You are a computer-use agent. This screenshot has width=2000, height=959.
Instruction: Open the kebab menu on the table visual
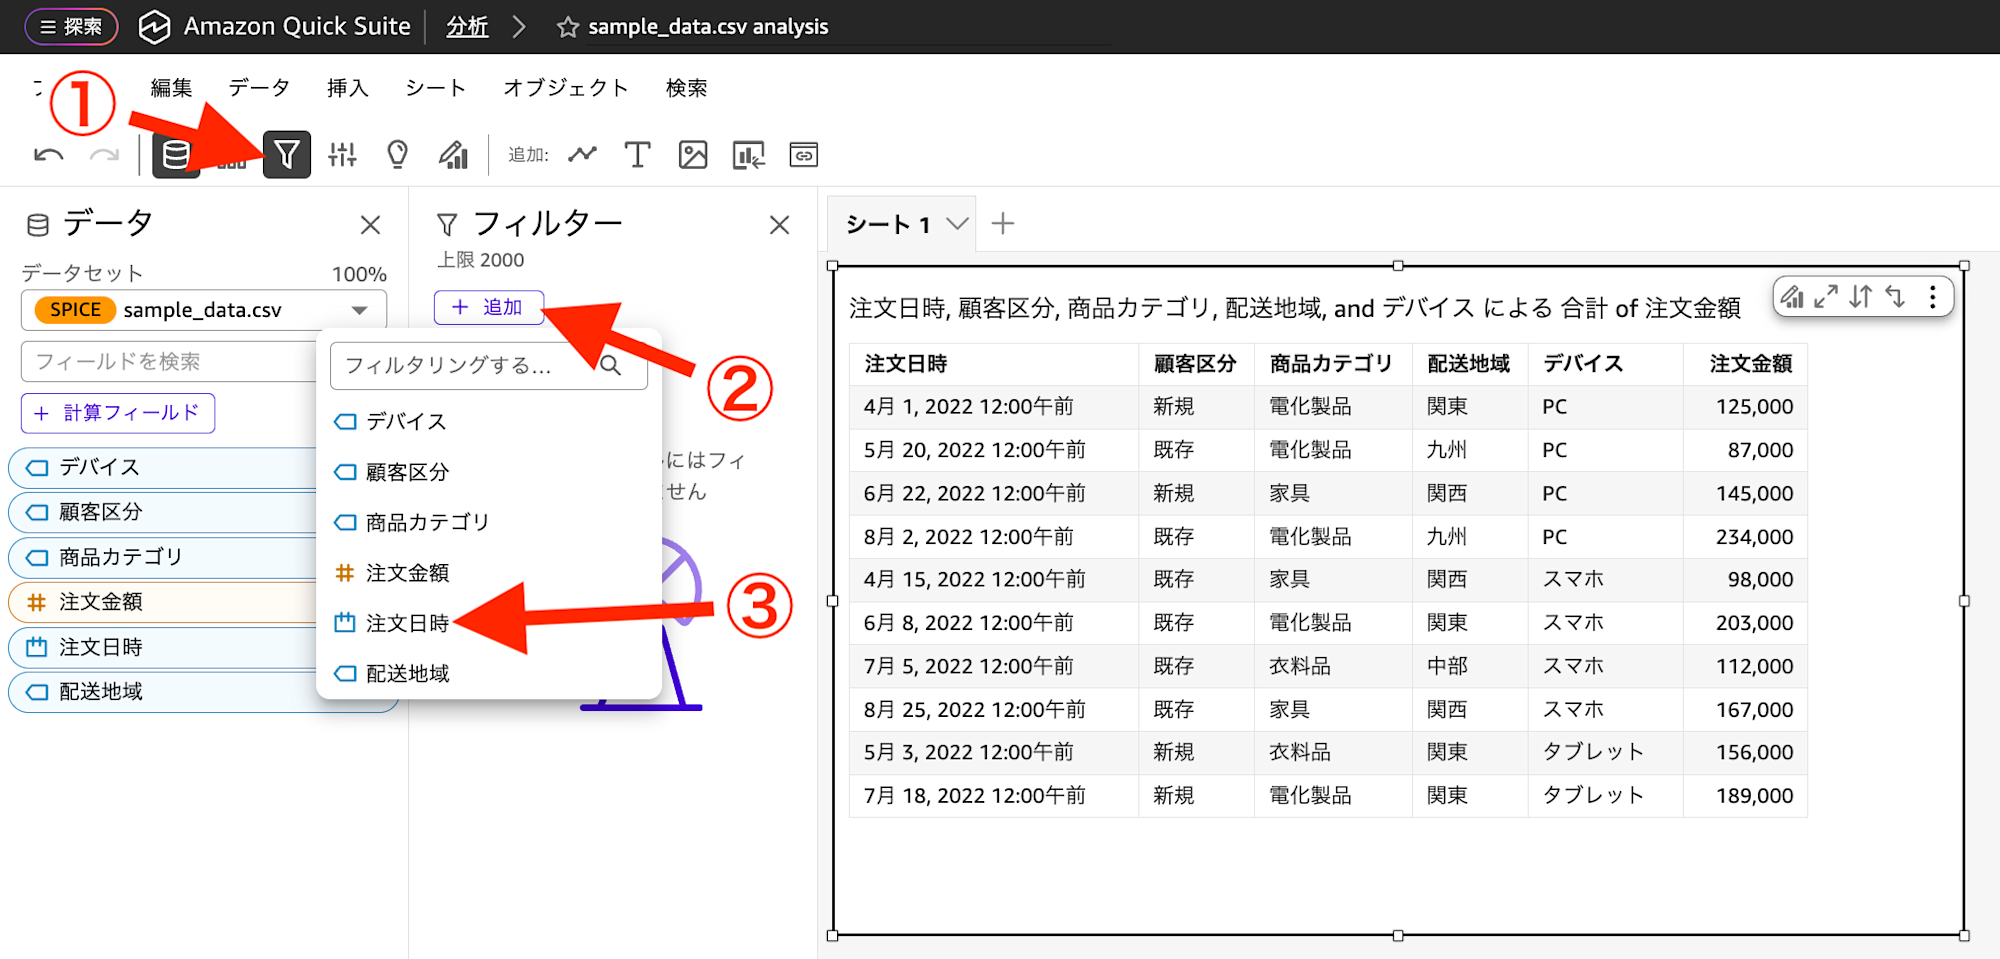1933,296
